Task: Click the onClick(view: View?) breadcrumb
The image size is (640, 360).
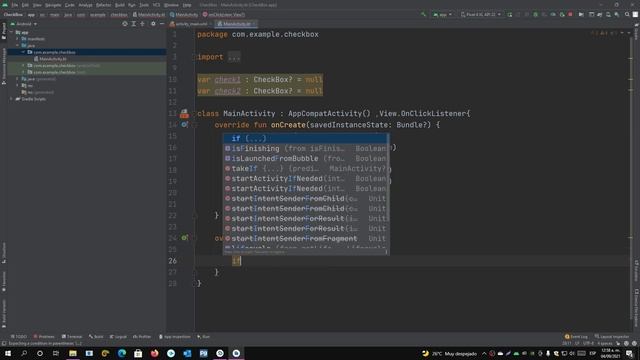Action: pyautogui.click(x=224, y=14)
